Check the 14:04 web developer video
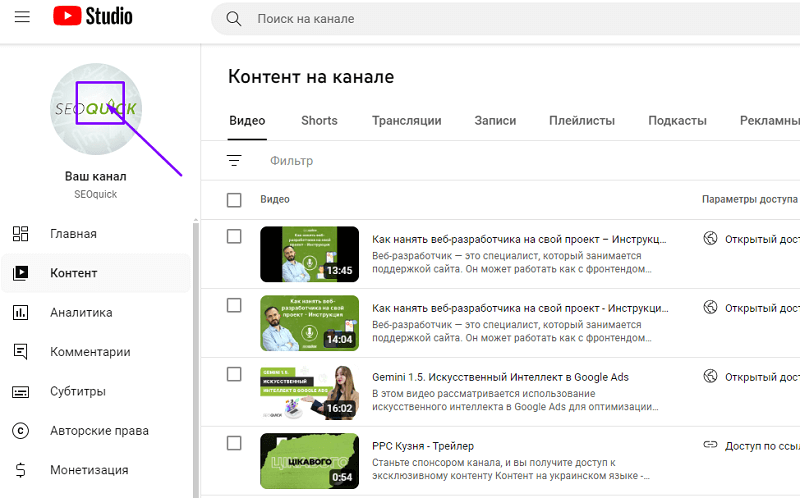Image resolution: width=800 pixels, height=498 pixels. click(234, 305)
